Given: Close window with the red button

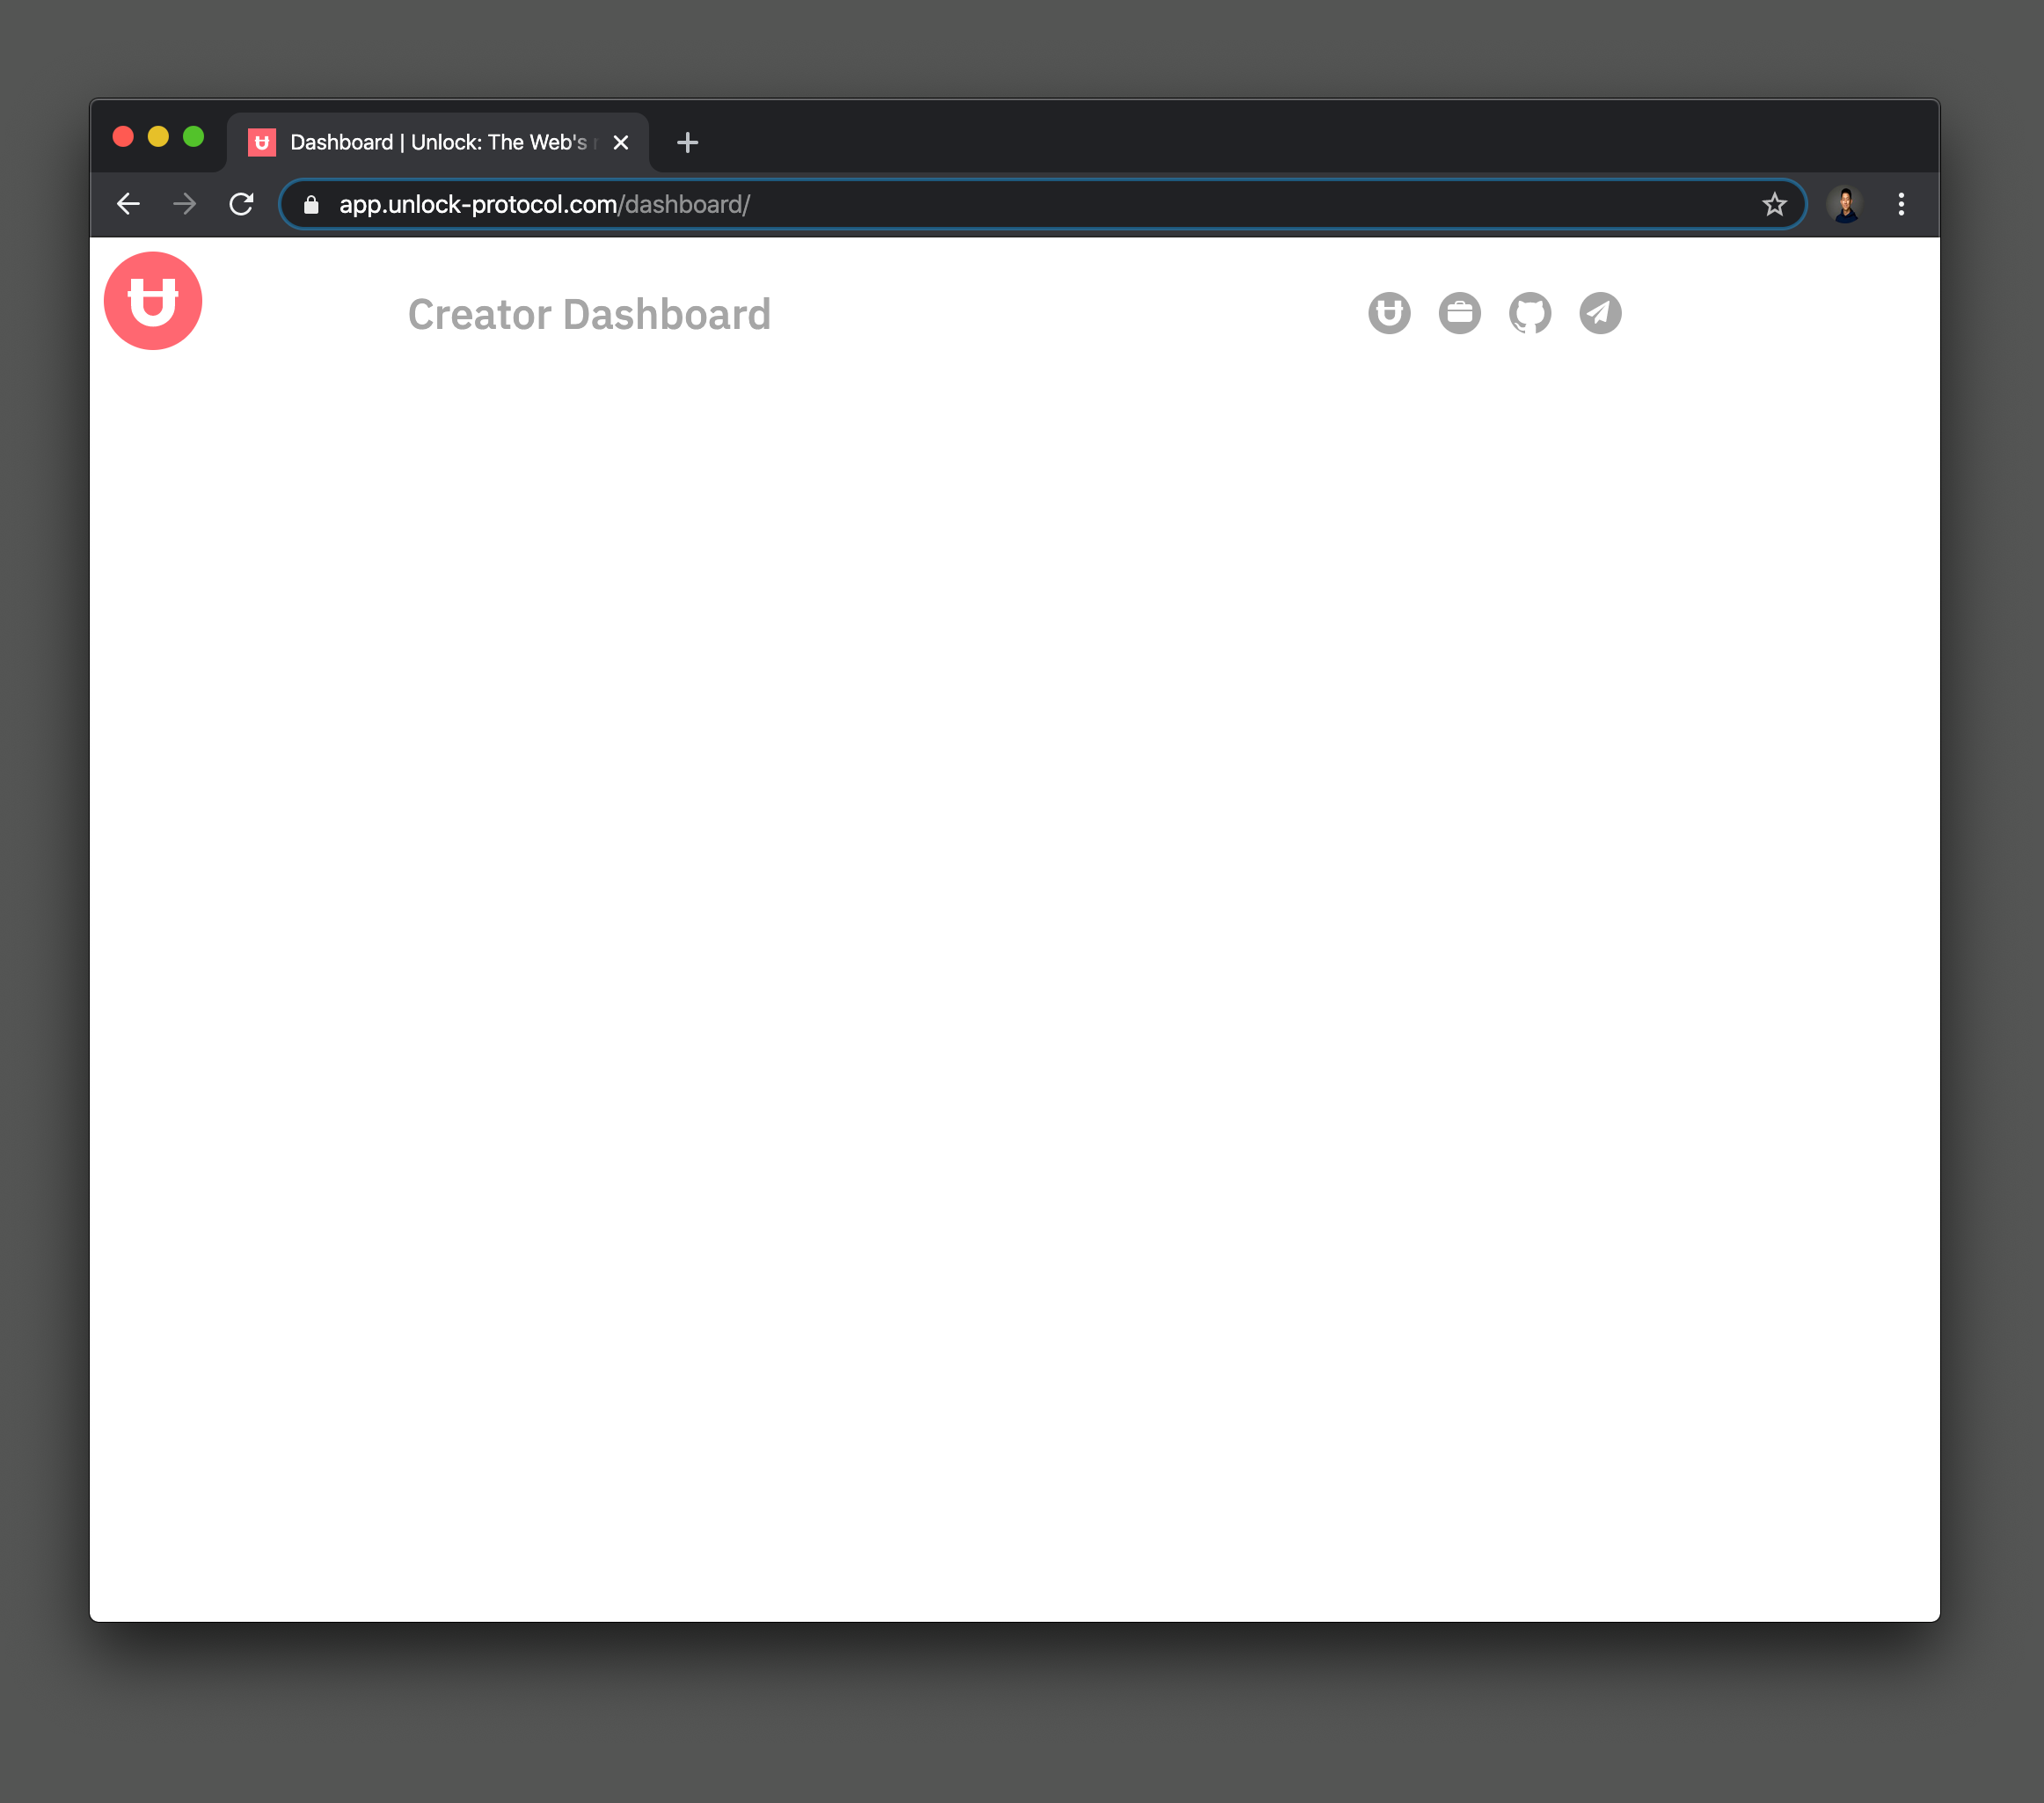Looking at the screenshot, I should coord(123,137).
